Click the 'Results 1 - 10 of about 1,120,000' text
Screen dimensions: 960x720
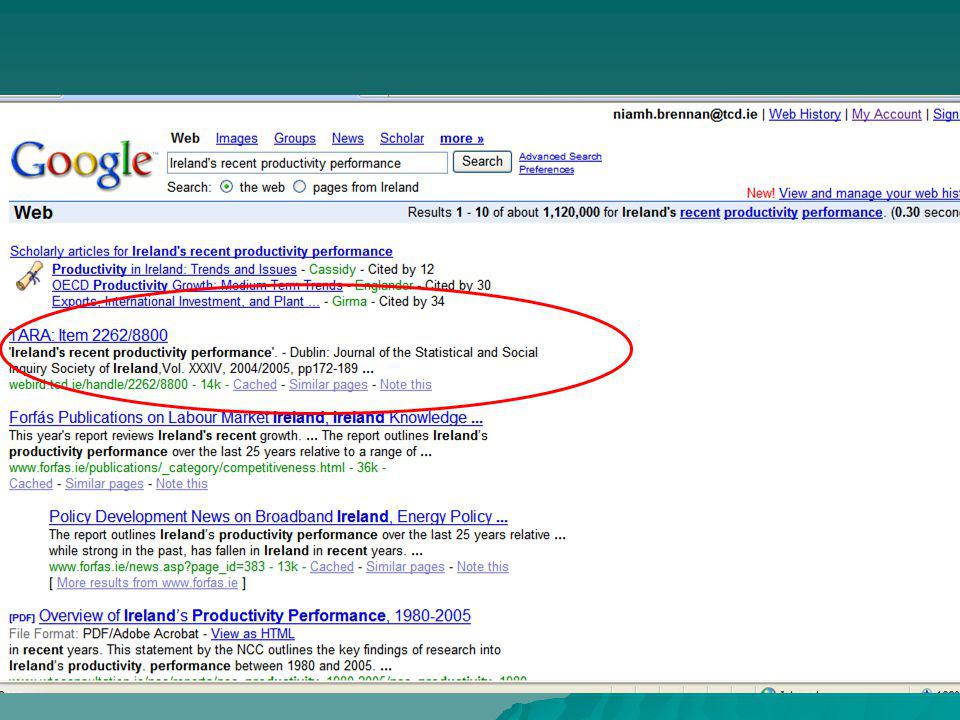coord(504,212)
